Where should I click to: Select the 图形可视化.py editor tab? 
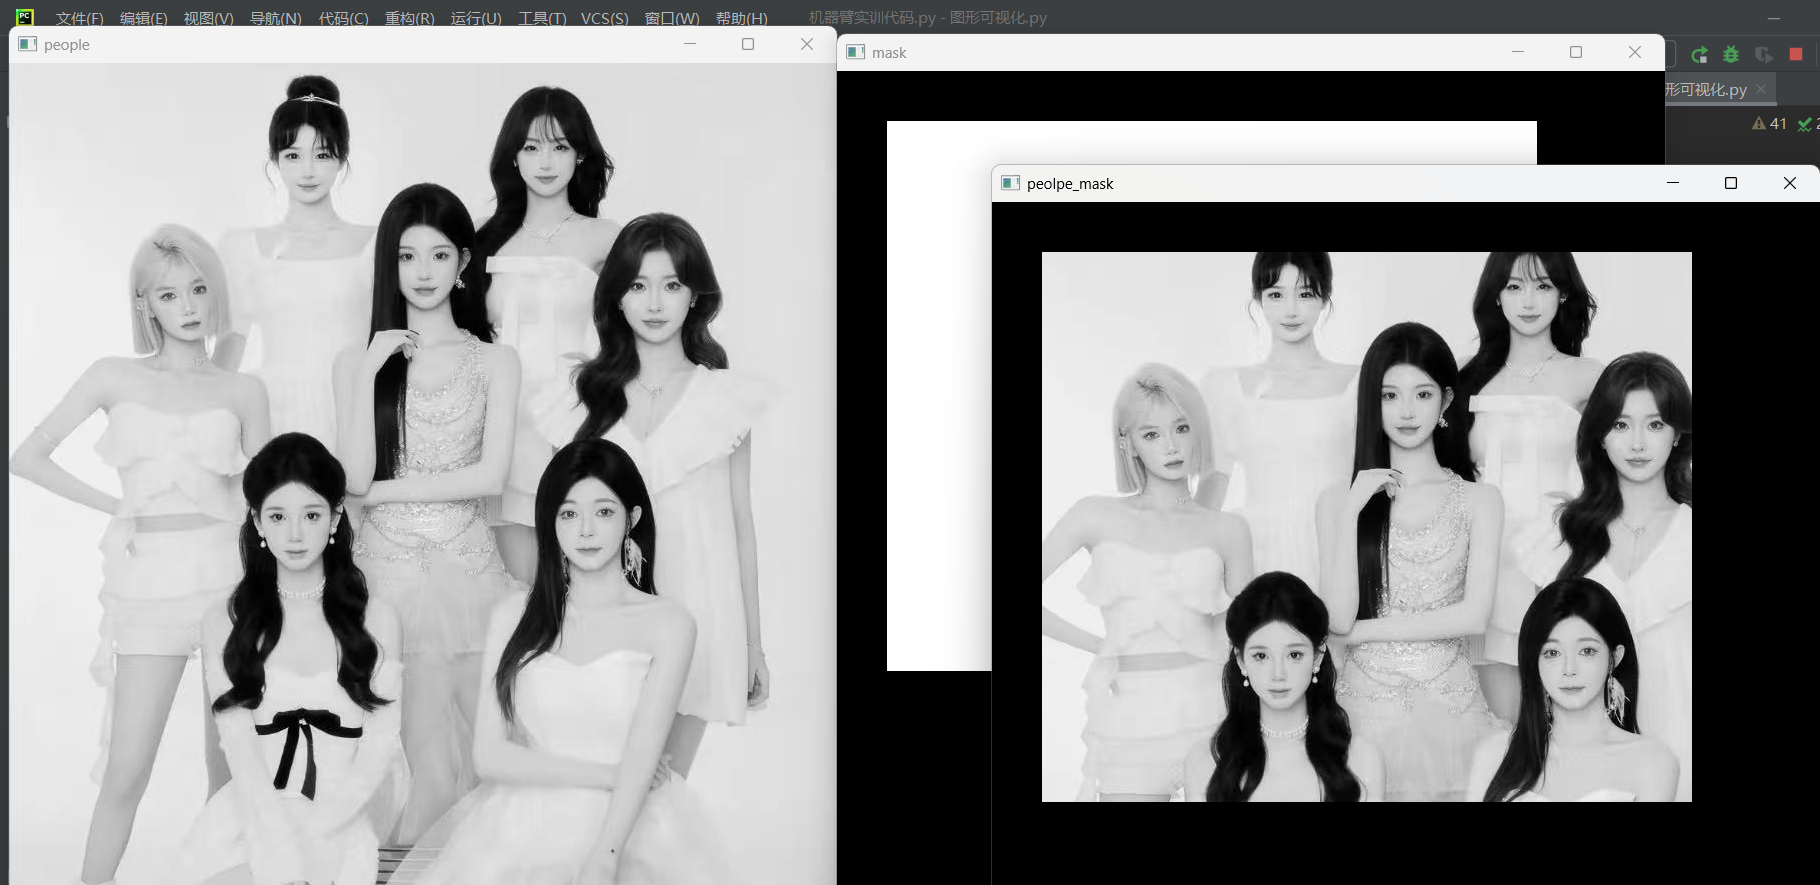pos(1706,90)
